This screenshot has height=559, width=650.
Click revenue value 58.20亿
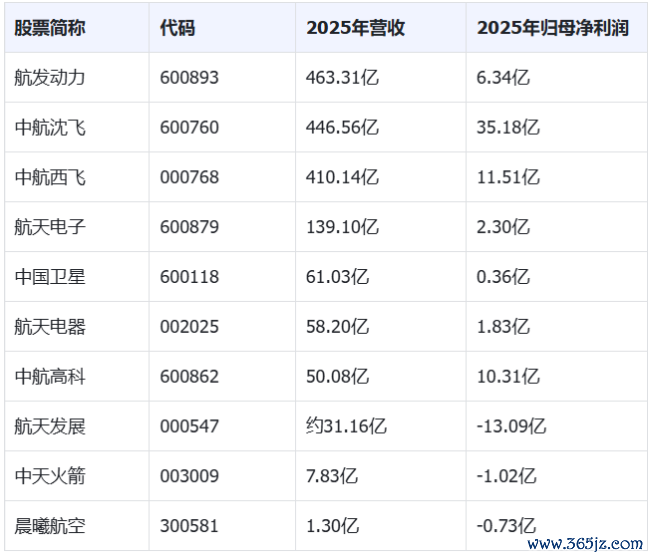[337, 327]
